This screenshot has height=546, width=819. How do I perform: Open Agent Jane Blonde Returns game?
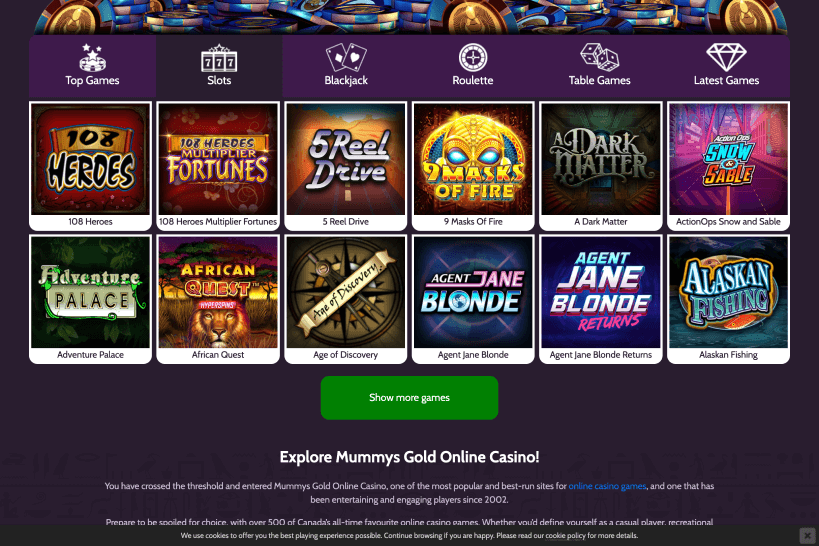pyautogui.click(x=601, y=299)
